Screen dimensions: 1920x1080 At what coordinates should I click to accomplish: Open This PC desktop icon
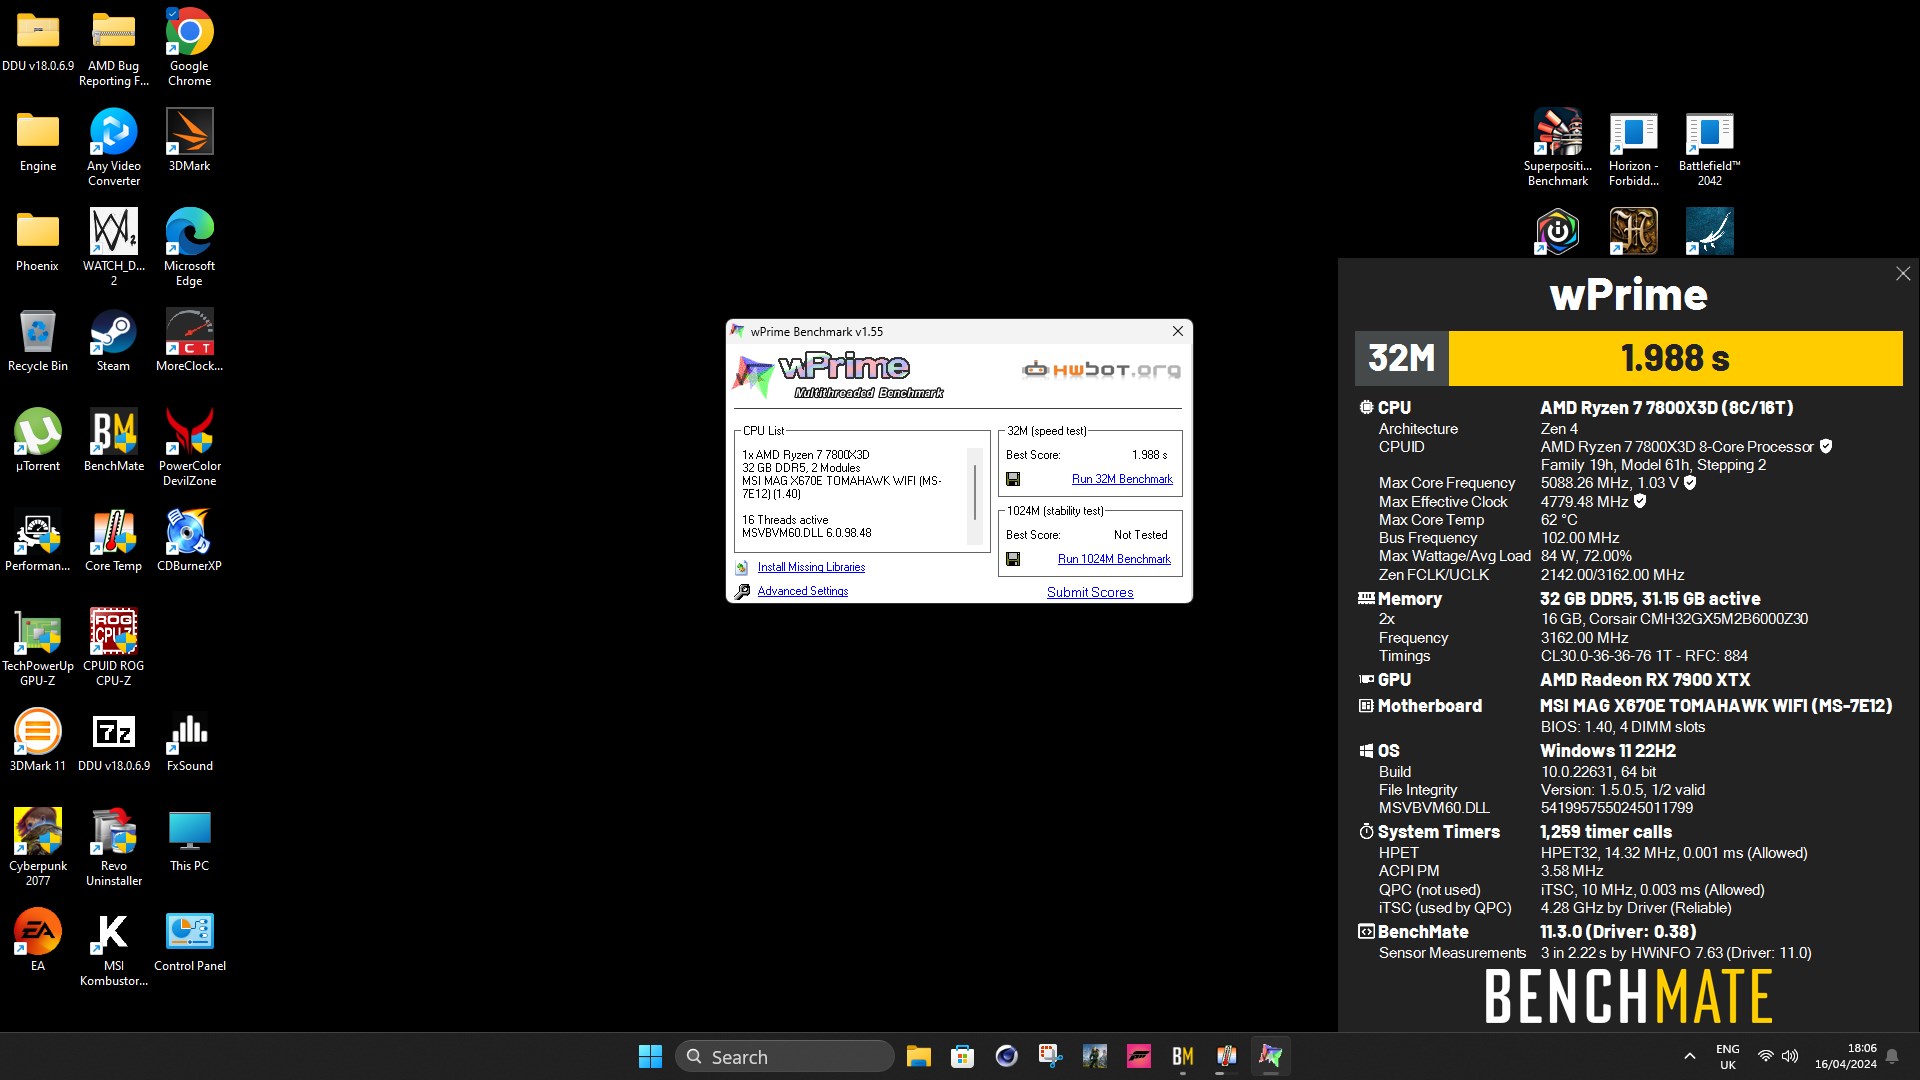(x=189, y=840)
